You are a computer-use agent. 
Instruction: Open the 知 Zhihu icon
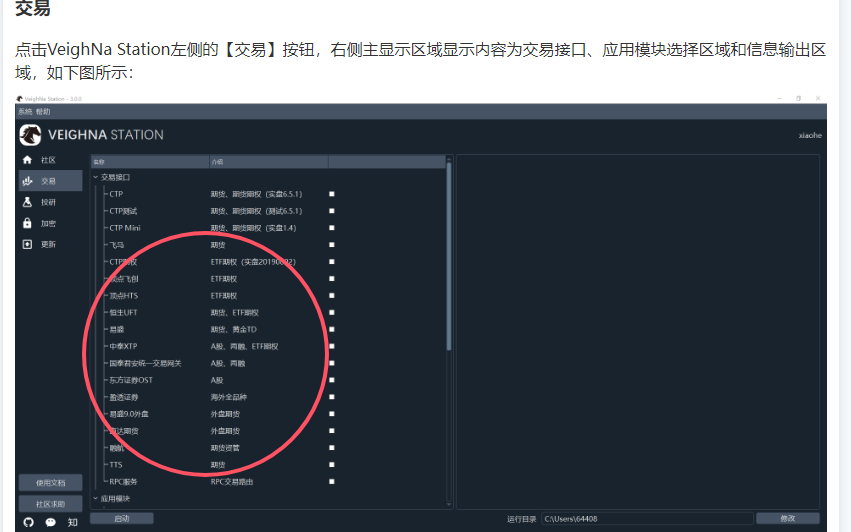72,522
